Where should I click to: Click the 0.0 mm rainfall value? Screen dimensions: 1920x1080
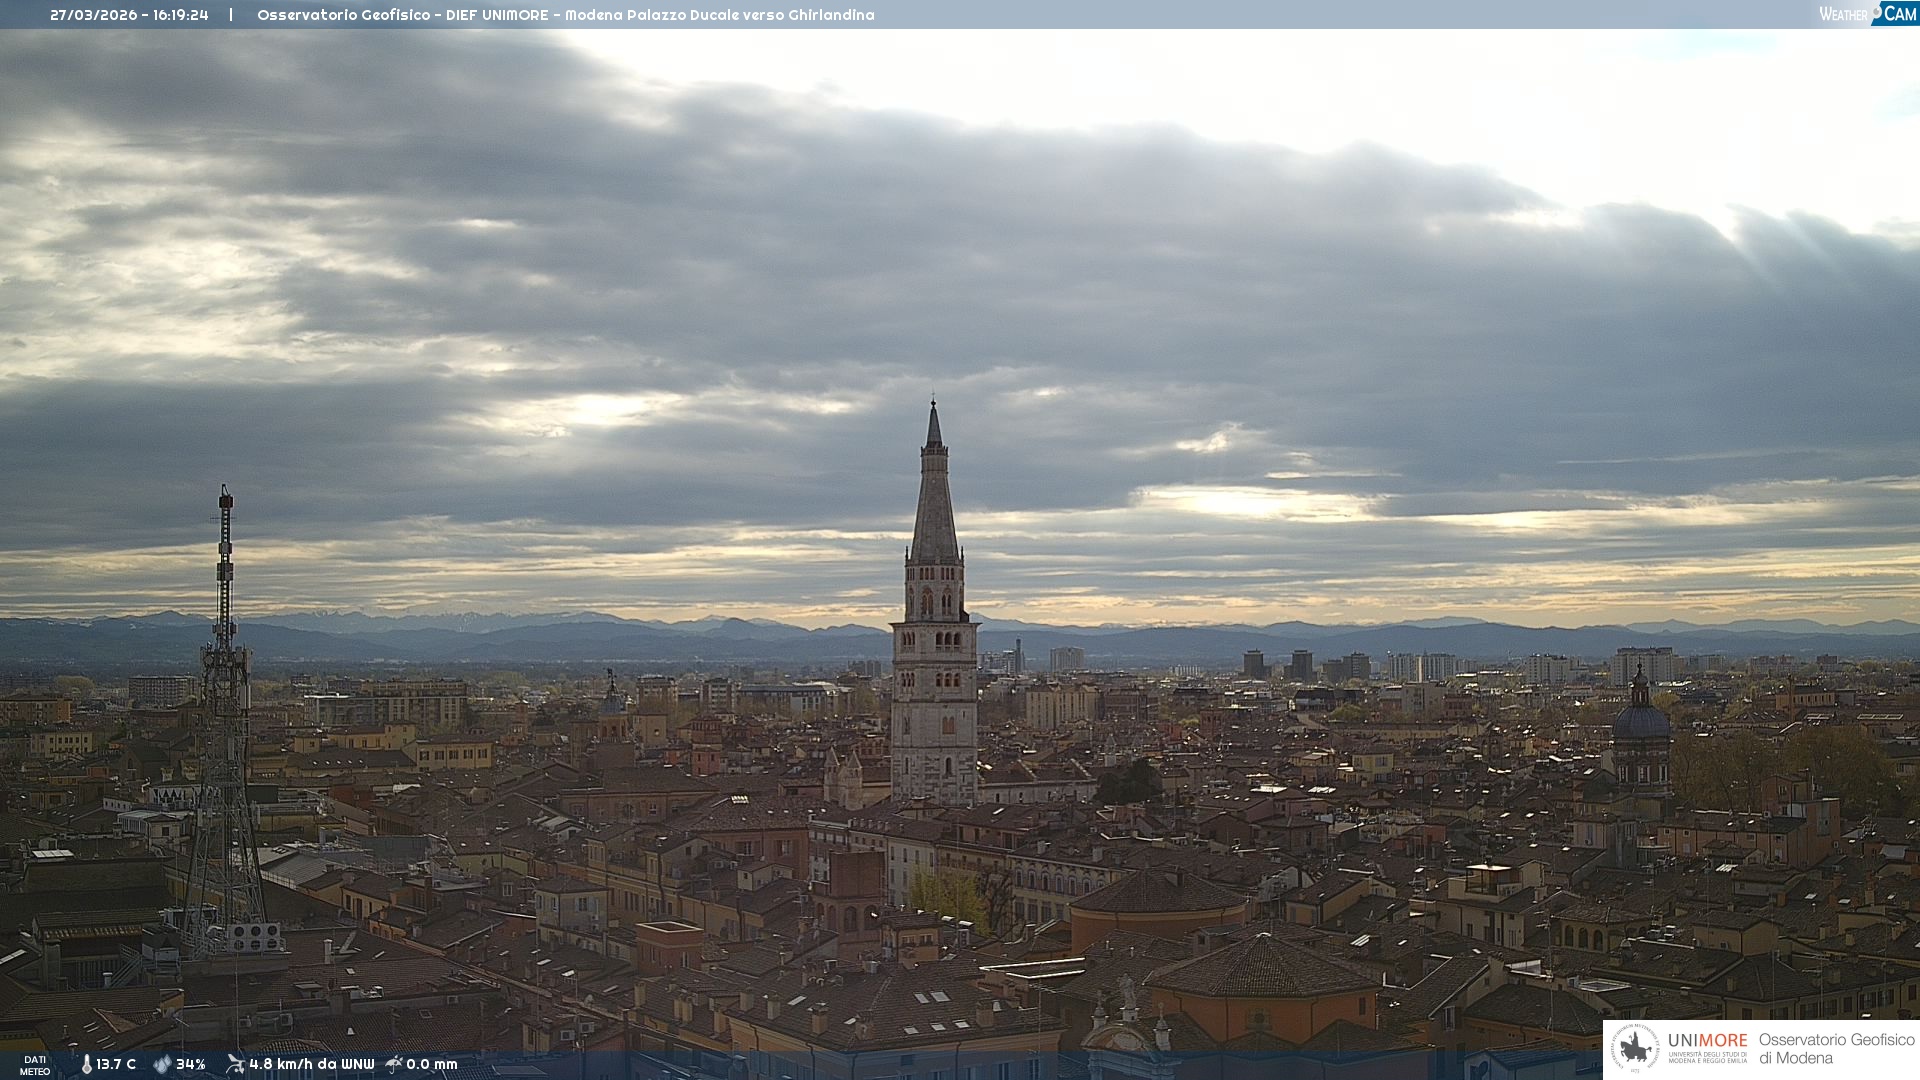pos(432,1064)
